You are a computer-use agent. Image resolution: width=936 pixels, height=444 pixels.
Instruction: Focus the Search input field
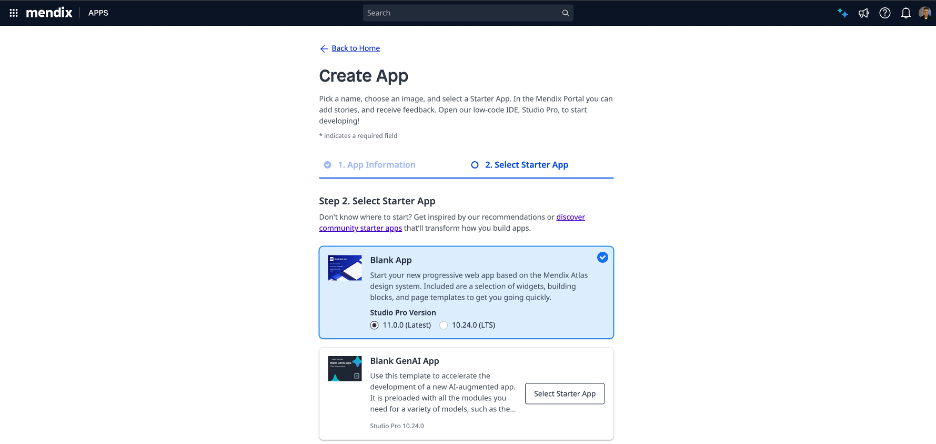tap(468, 13)
